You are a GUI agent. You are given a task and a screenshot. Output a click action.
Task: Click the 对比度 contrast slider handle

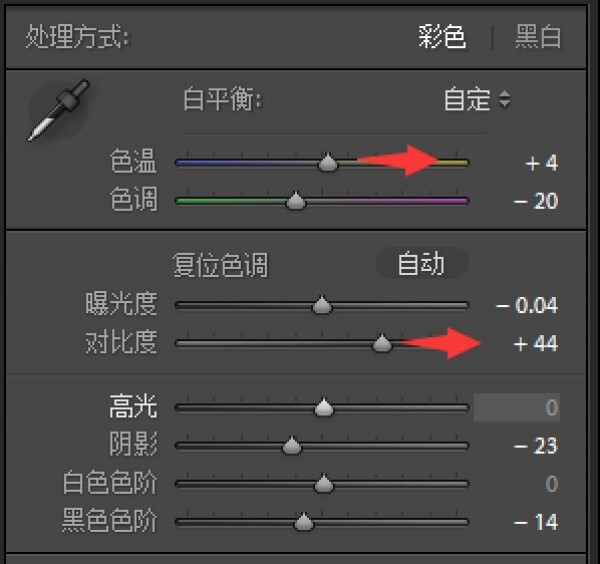(382, 343)
